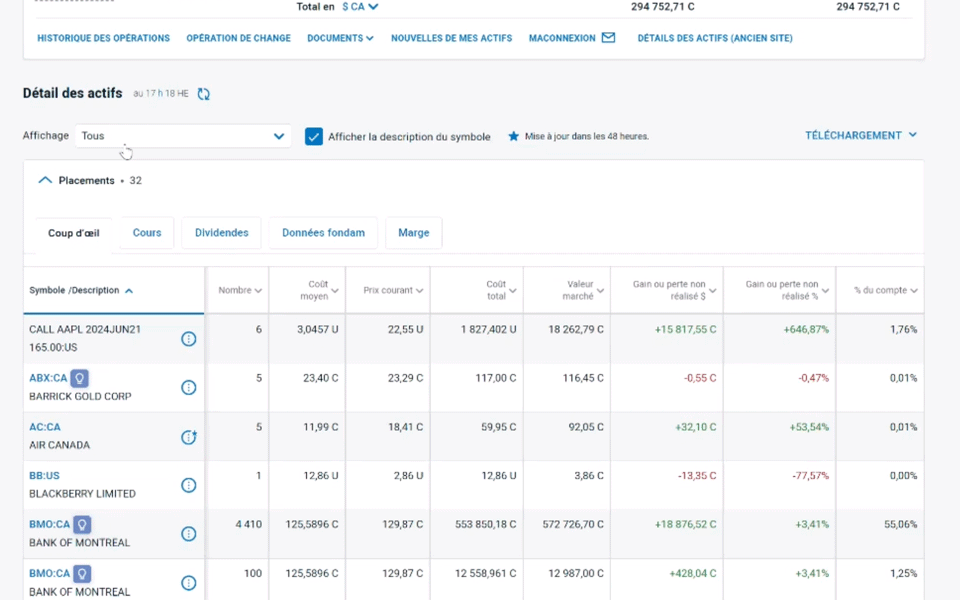
Task: Open Opération de change link
Action: [x=238, y=38]
